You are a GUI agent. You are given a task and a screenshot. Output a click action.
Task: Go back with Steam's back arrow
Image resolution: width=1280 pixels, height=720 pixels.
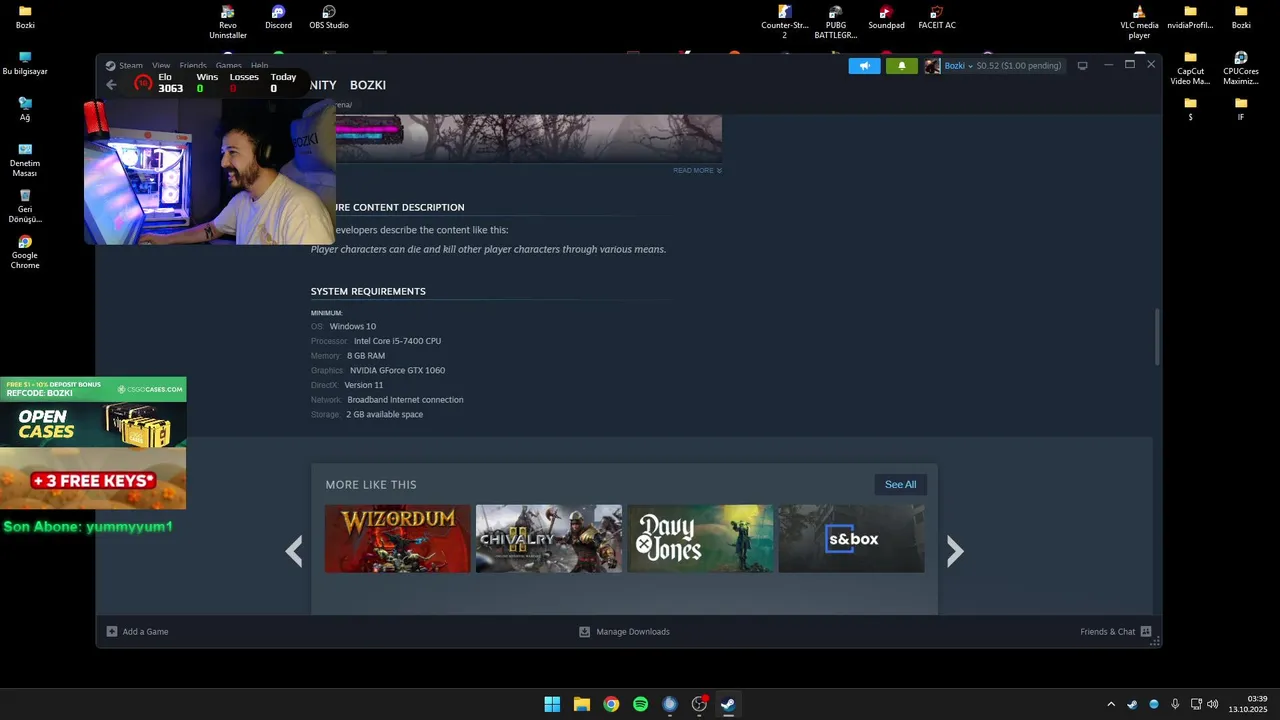point(111,85)
